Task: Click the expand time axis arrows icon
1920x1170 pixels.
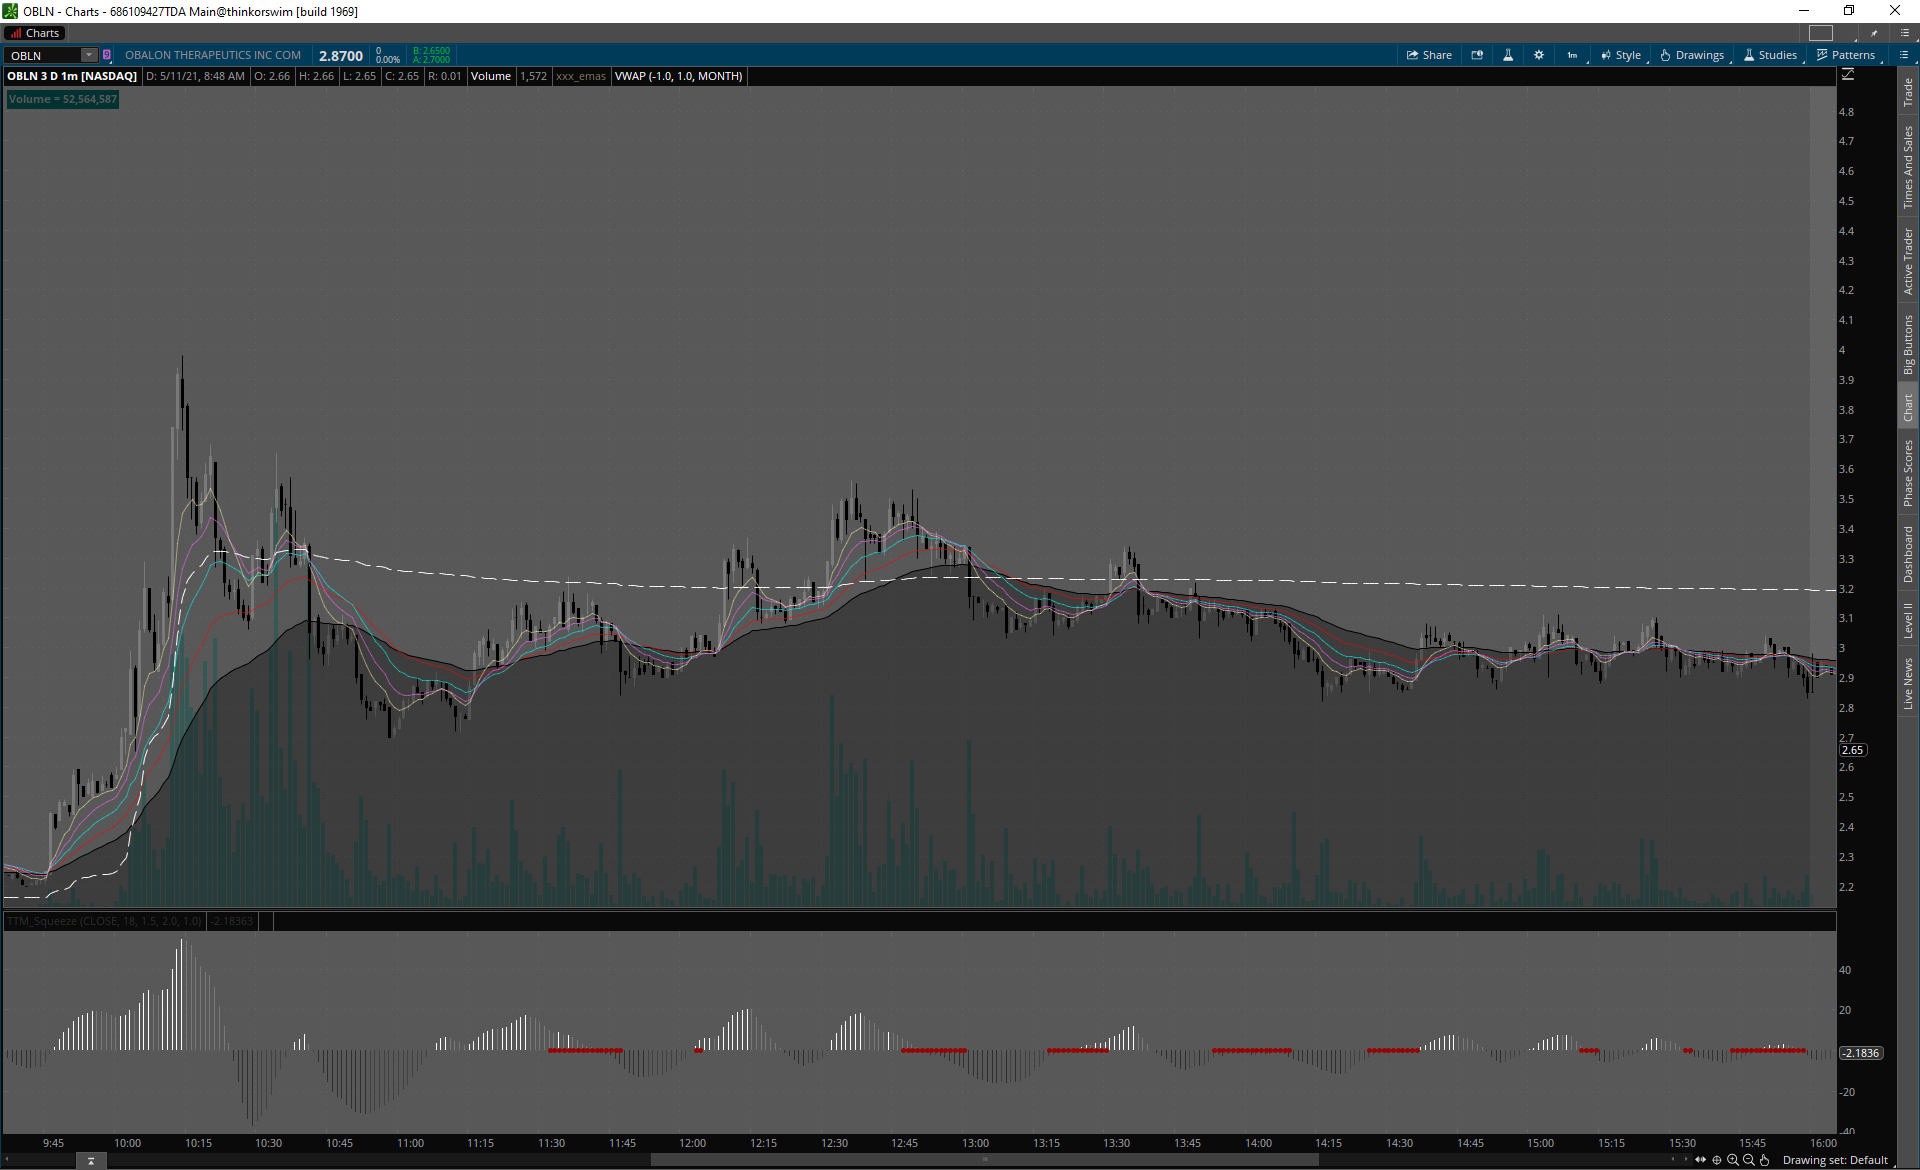Action: pos(1700,1160)
